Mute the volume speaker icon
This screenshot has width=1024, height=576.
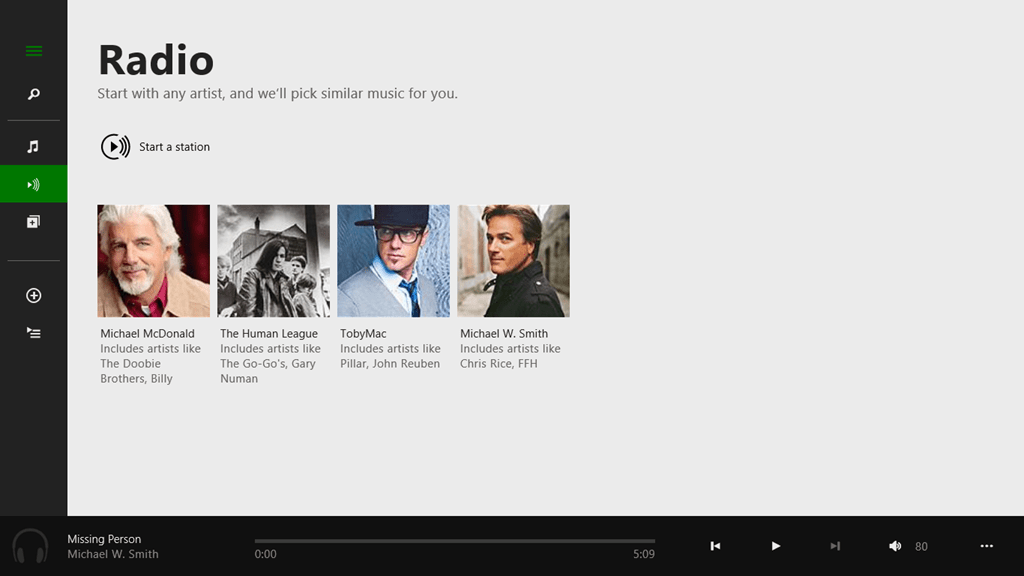(x=895, y=546)
